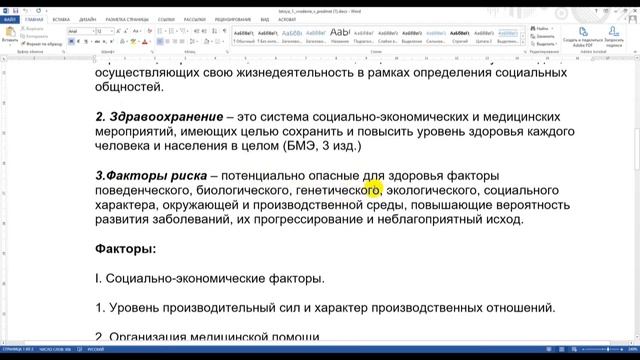This screenshot has width=640, height=360.
Task: Increase the paragraph indent
Action: coord(204,31)
